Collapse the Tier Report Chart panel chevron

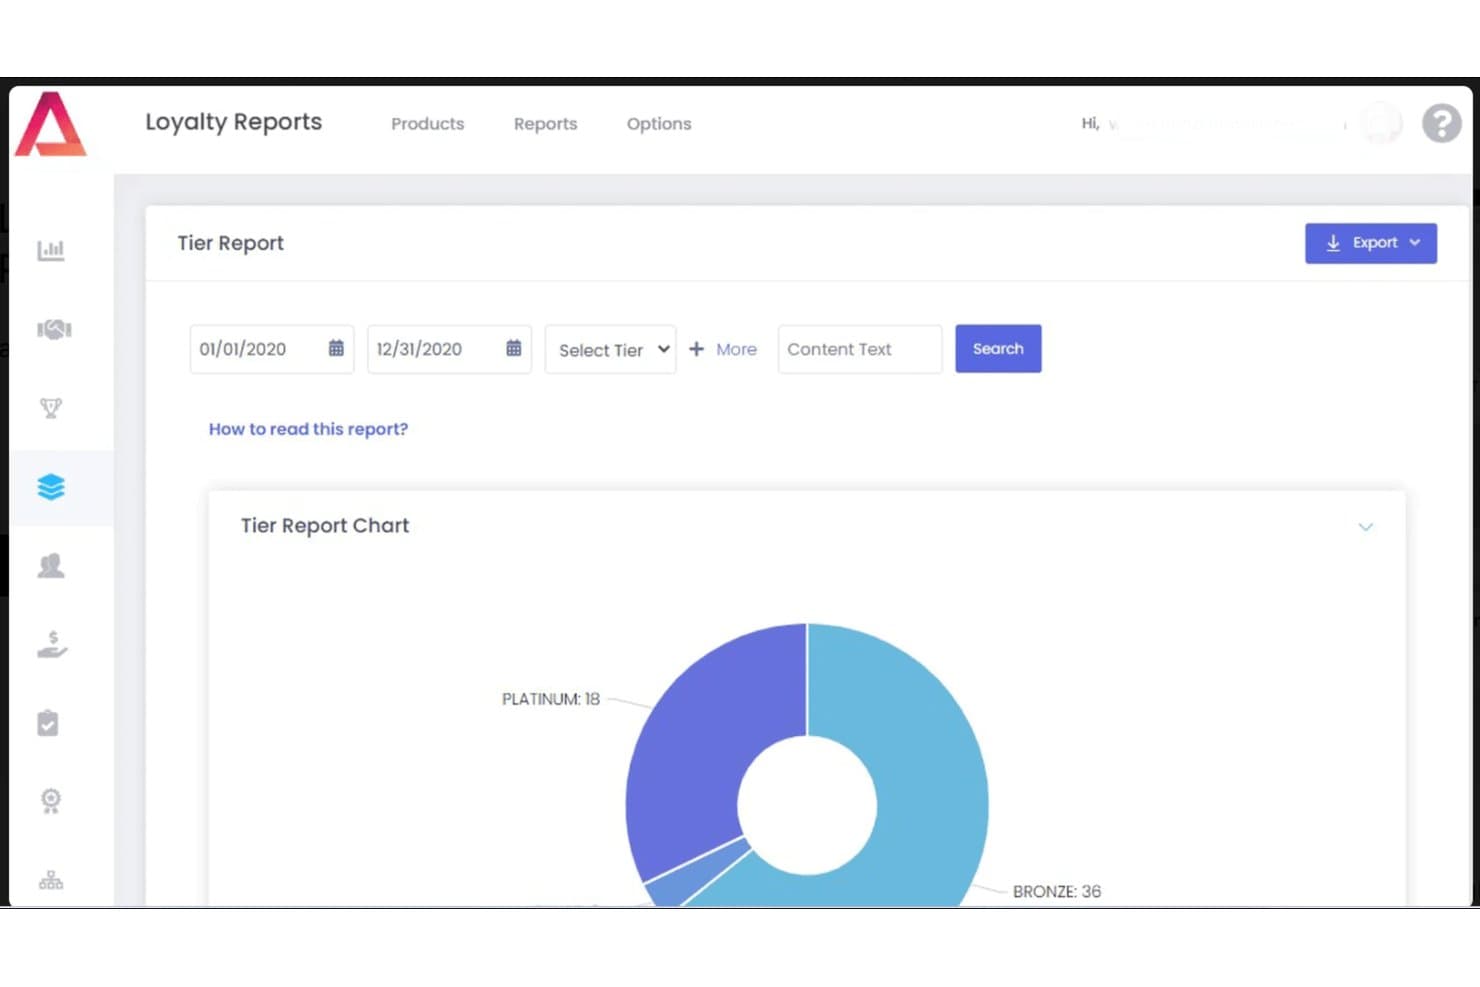(1366, 527)
